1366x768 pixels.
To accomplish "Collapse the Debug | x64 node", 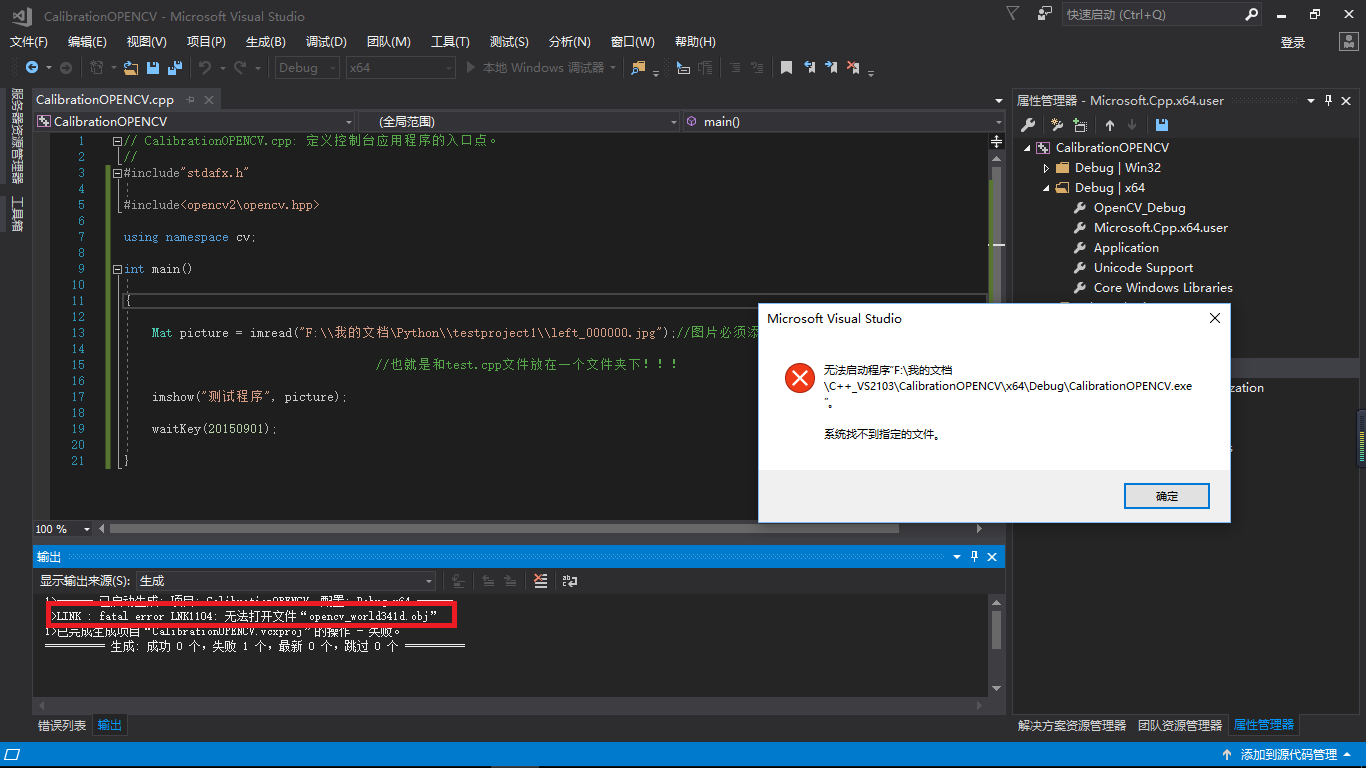I will [x=1046, y=188].
